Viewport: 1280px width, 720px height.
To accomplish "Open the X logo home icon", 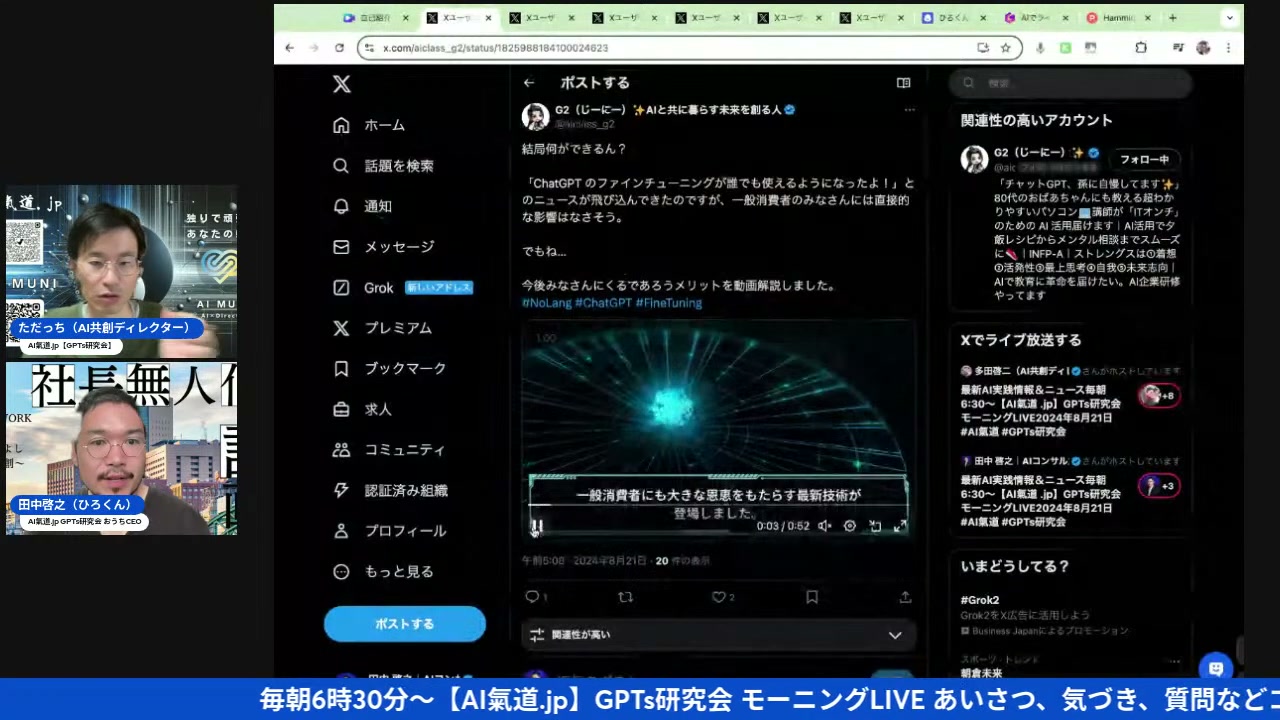I will point(342,84).
